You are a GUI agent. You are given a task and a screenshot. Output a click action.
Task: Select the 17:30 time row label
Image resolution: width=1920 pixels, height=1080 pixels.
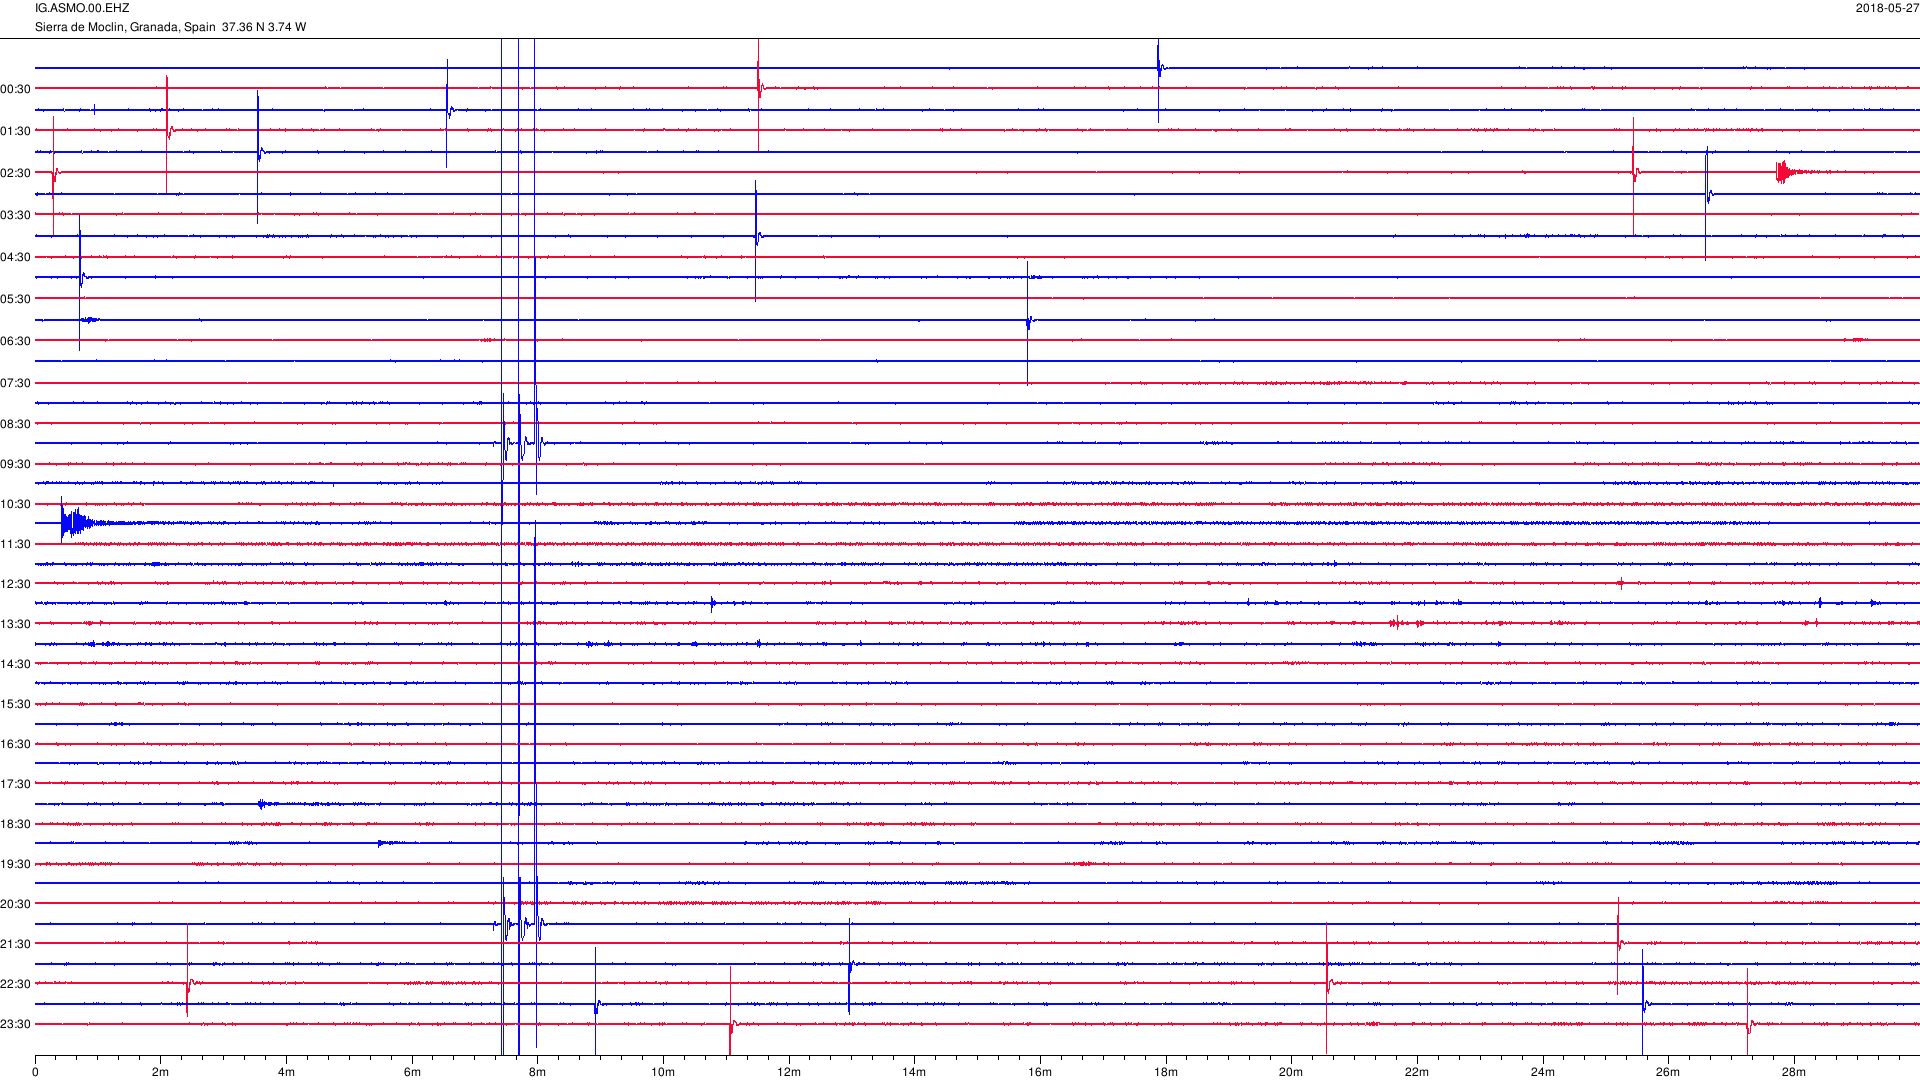click(16, 784)
